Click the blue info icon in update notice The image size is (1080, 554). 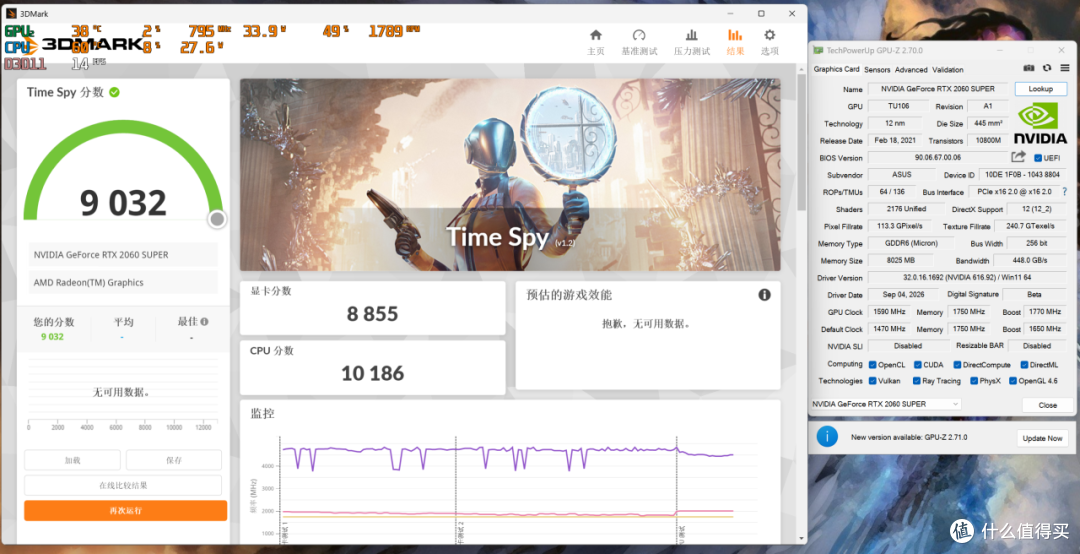827,437
